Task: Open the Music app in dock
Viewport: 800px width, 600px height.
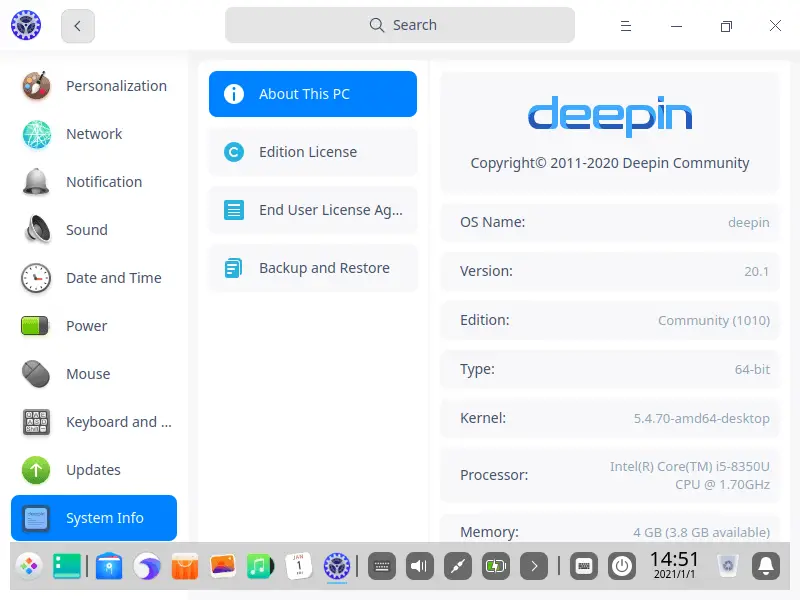Action: pos(260,566)
